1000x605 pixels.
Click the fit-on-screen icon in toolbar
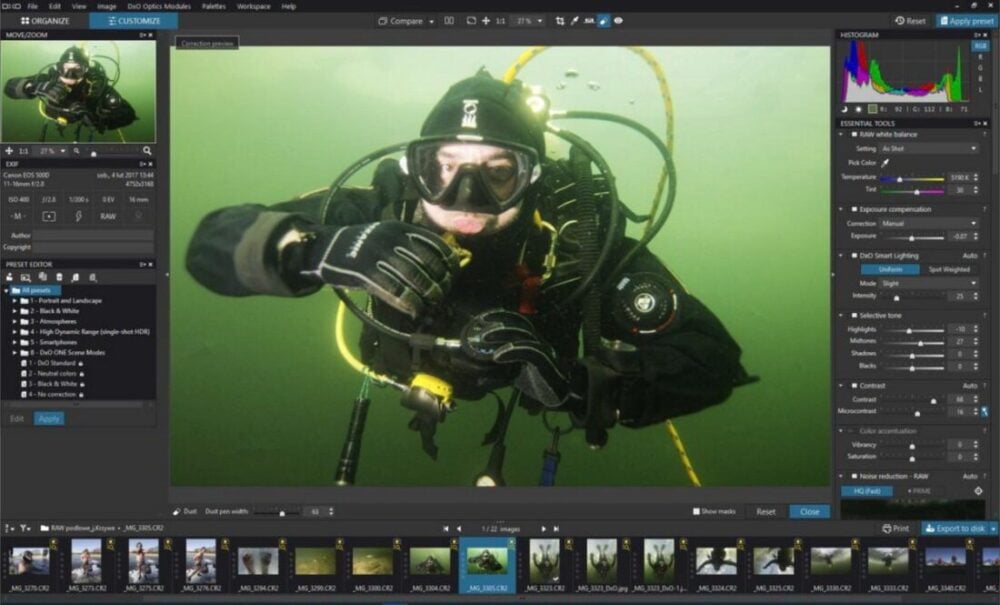pos(471,21)
